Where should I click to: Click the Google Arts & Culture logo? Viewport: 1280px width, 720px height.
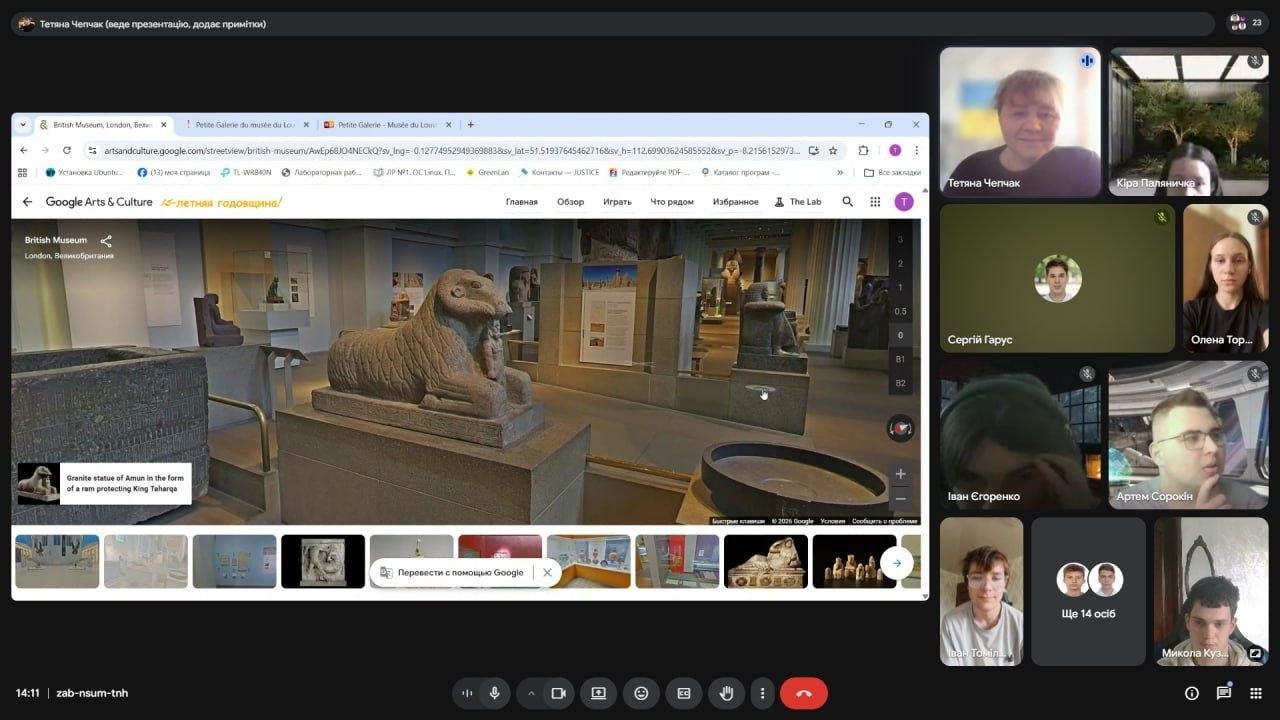pos(99,202)
